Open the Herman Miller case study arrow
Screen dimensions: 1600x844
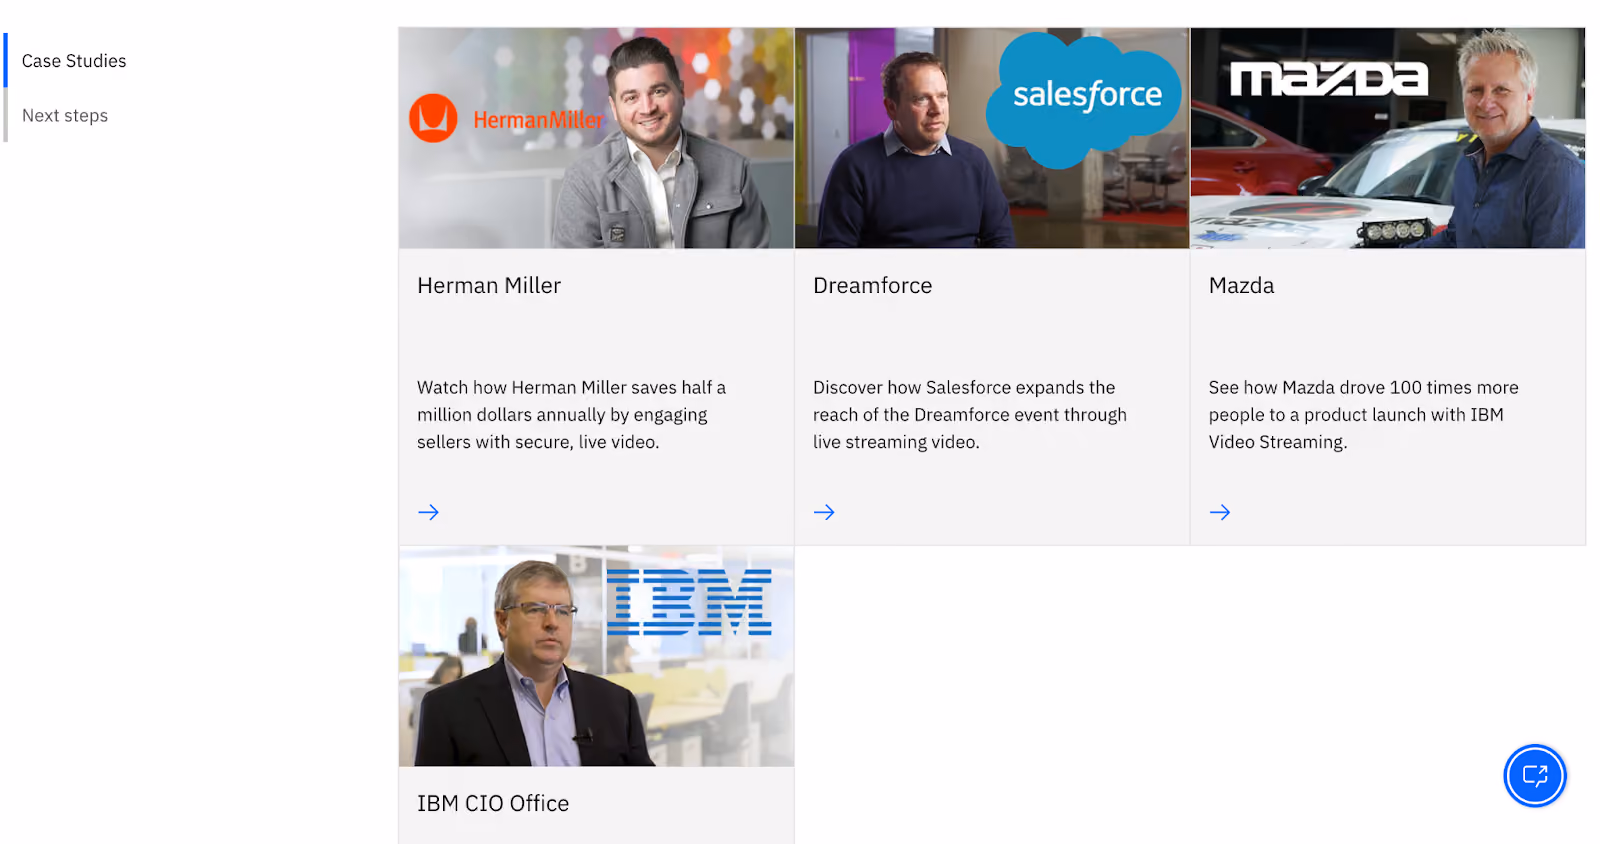428,512
